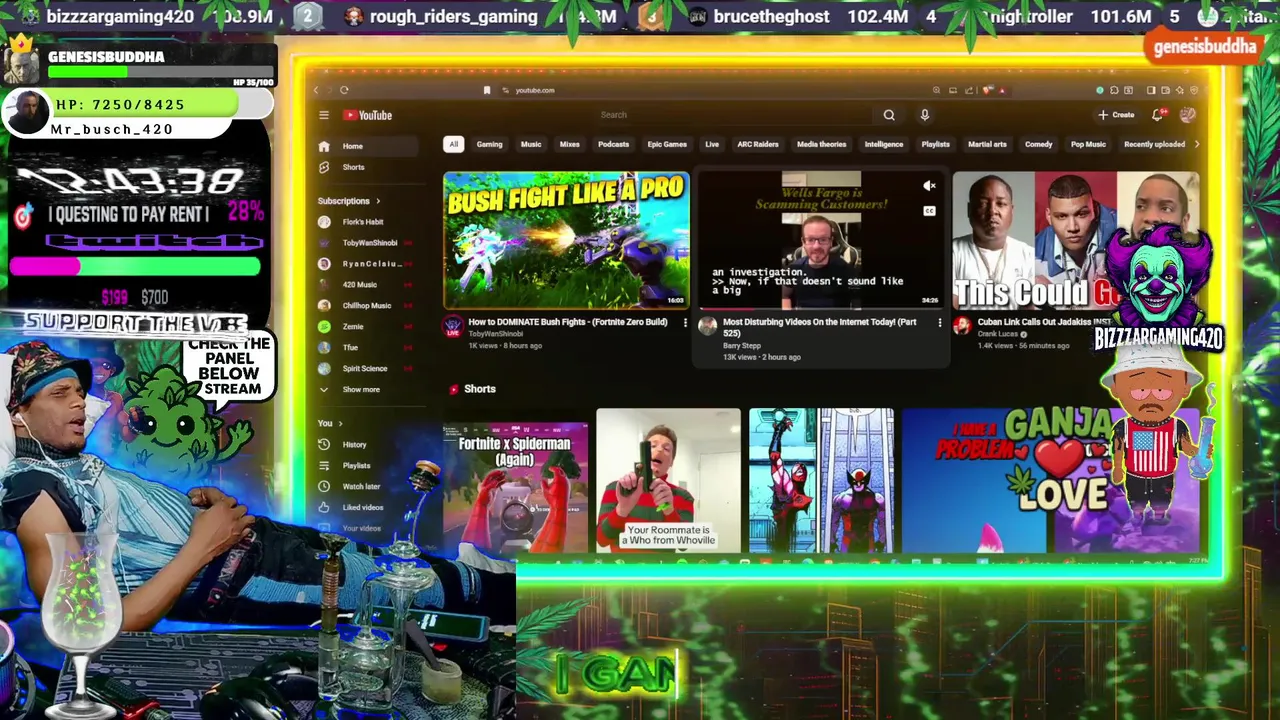This screenshot has width=1280, height=720.
Task: Open the more options menu for the Bush Fights video
Action: (x=685, y=323)
